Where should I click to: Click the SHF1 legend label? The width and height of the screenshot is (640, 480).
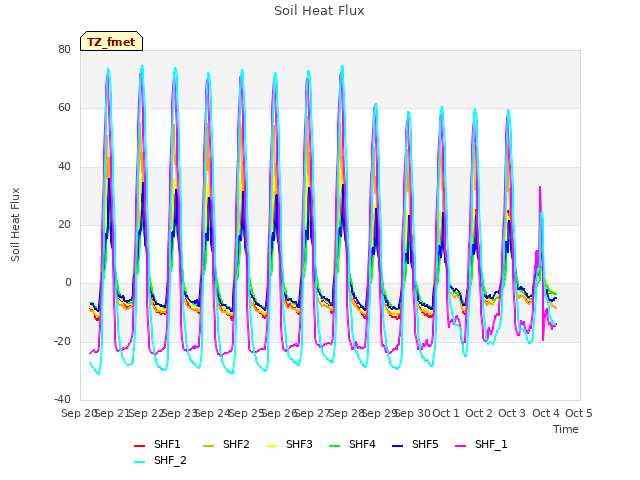click(167, 444)
